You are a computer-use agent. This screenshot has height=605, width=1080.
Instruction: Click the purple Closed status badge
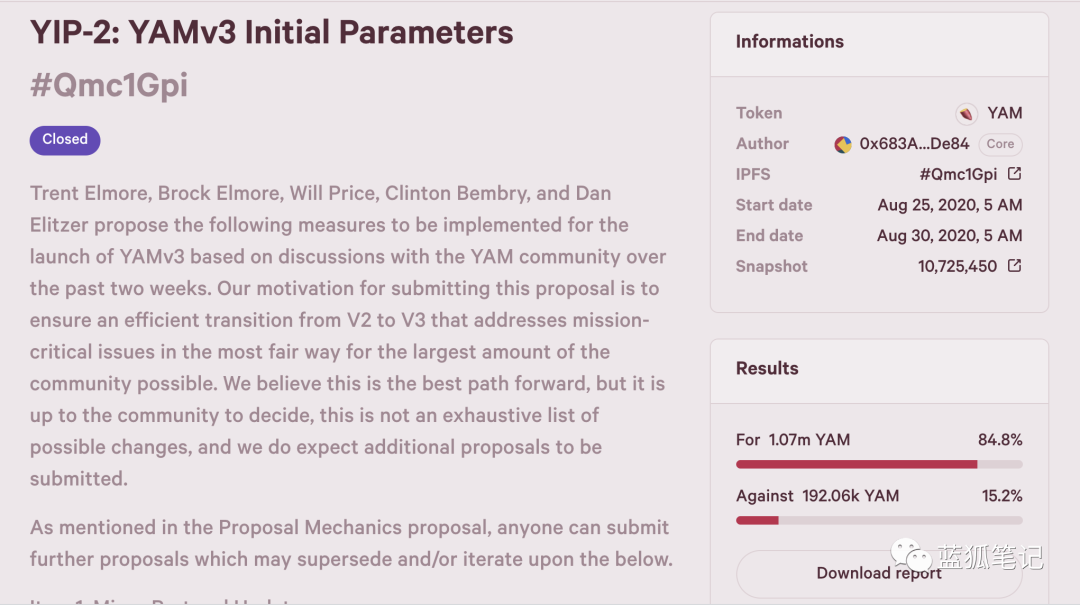(65, 140)
